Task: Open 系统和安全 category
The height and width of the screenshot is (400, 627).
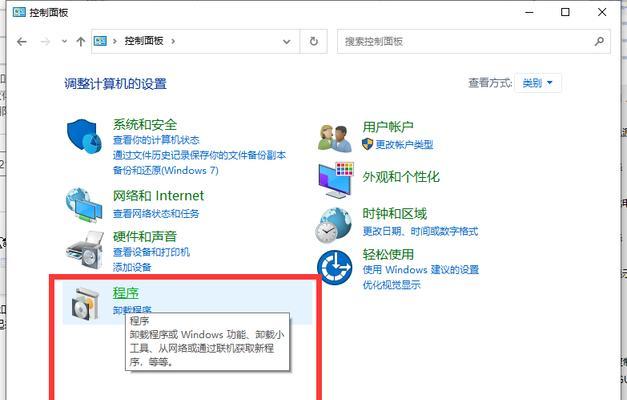Action: (x=144, y=124)
